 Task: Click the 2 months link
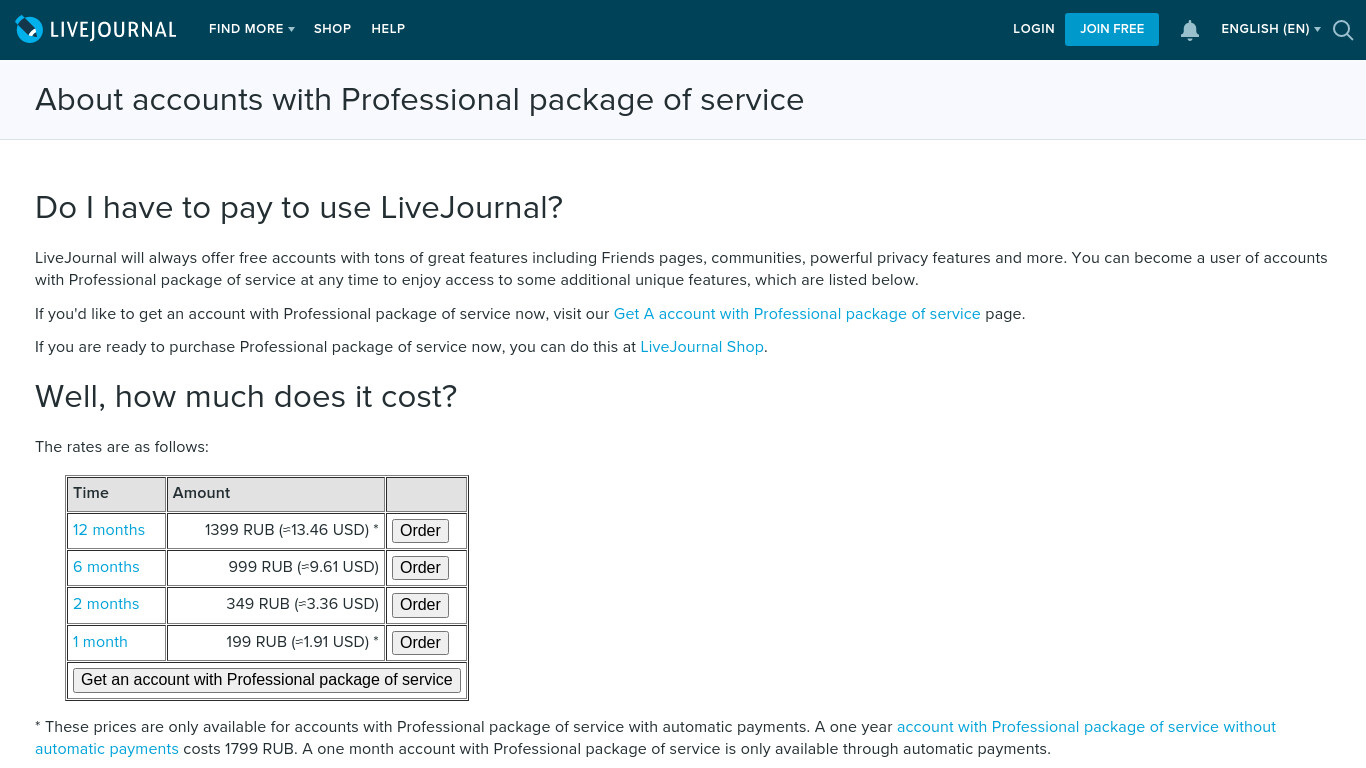(x=106, y=604)
